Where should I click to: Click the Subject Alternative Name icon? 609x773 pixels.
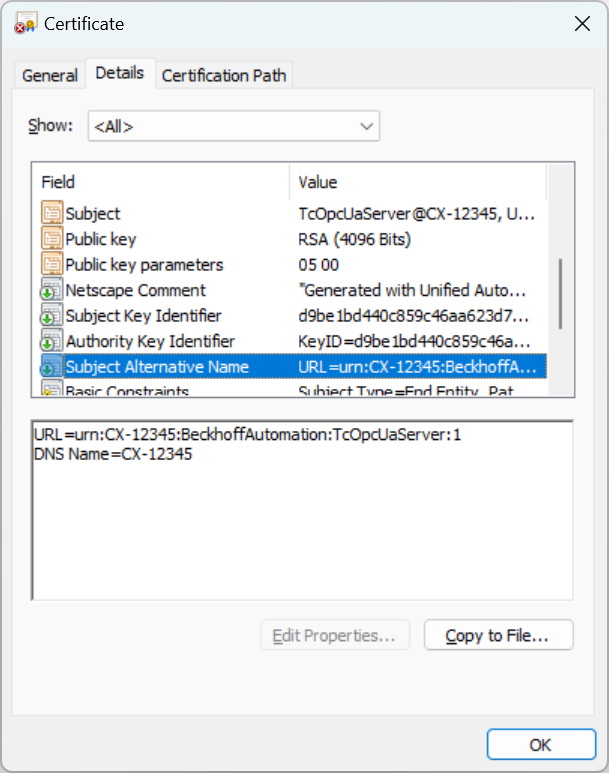52,367
